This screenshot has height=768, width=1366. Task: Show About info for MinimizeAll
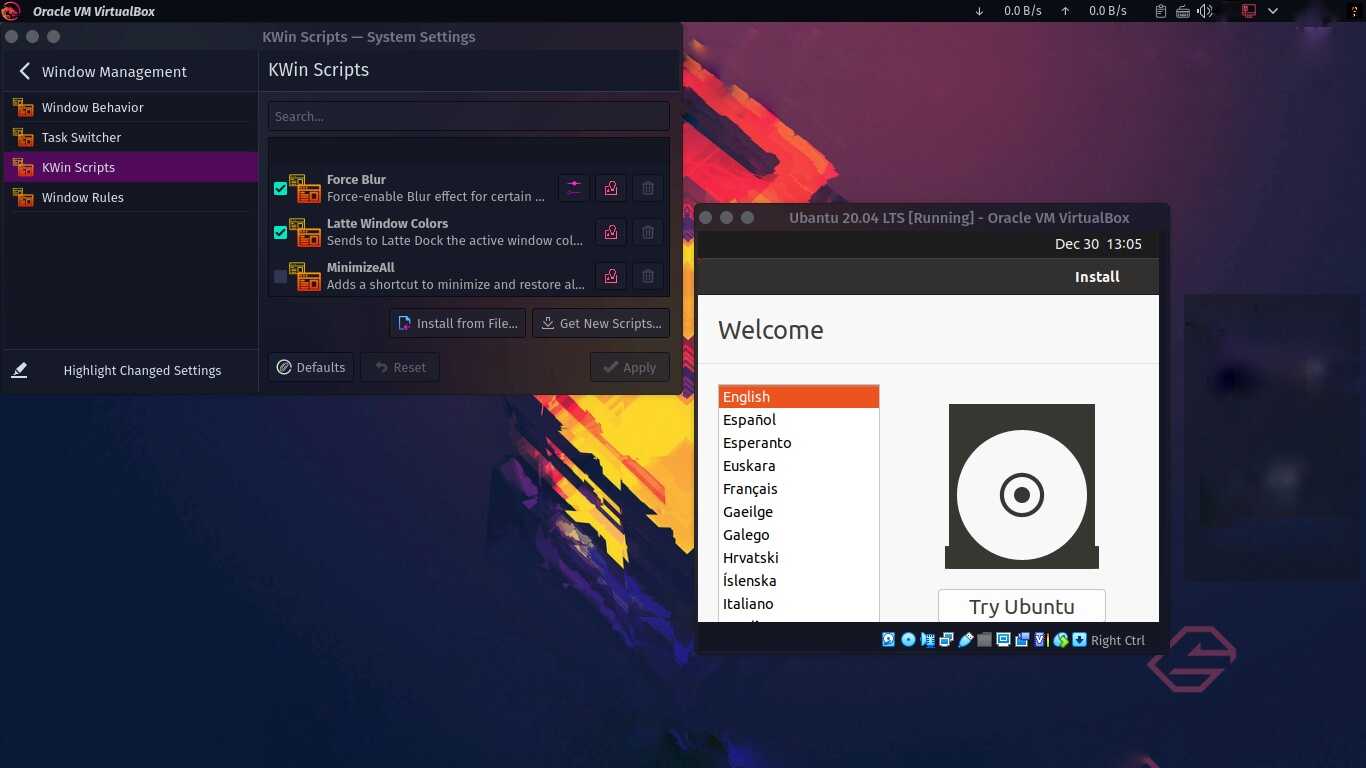(x=611, y=276)
